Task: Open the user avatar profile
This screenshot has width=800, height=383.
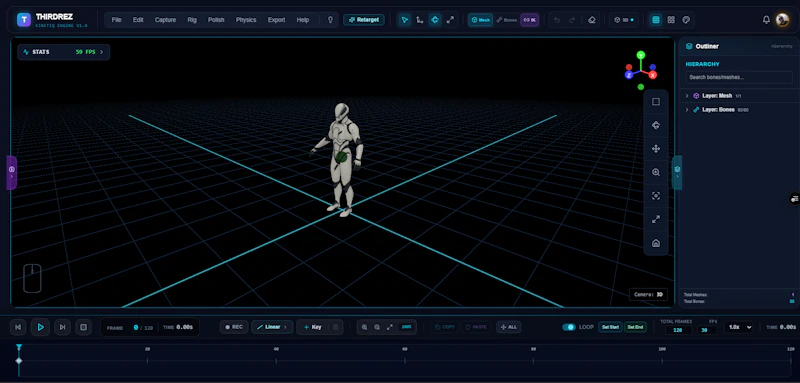Action: click(782, 20)
